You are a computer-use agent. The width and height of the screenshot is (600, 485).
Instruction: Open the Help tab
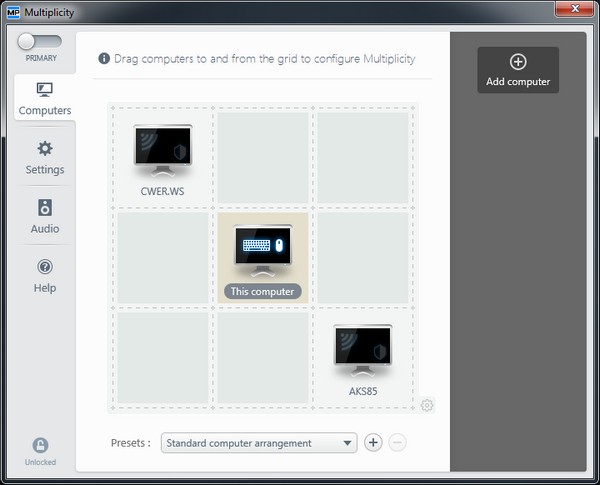[45, 276]
